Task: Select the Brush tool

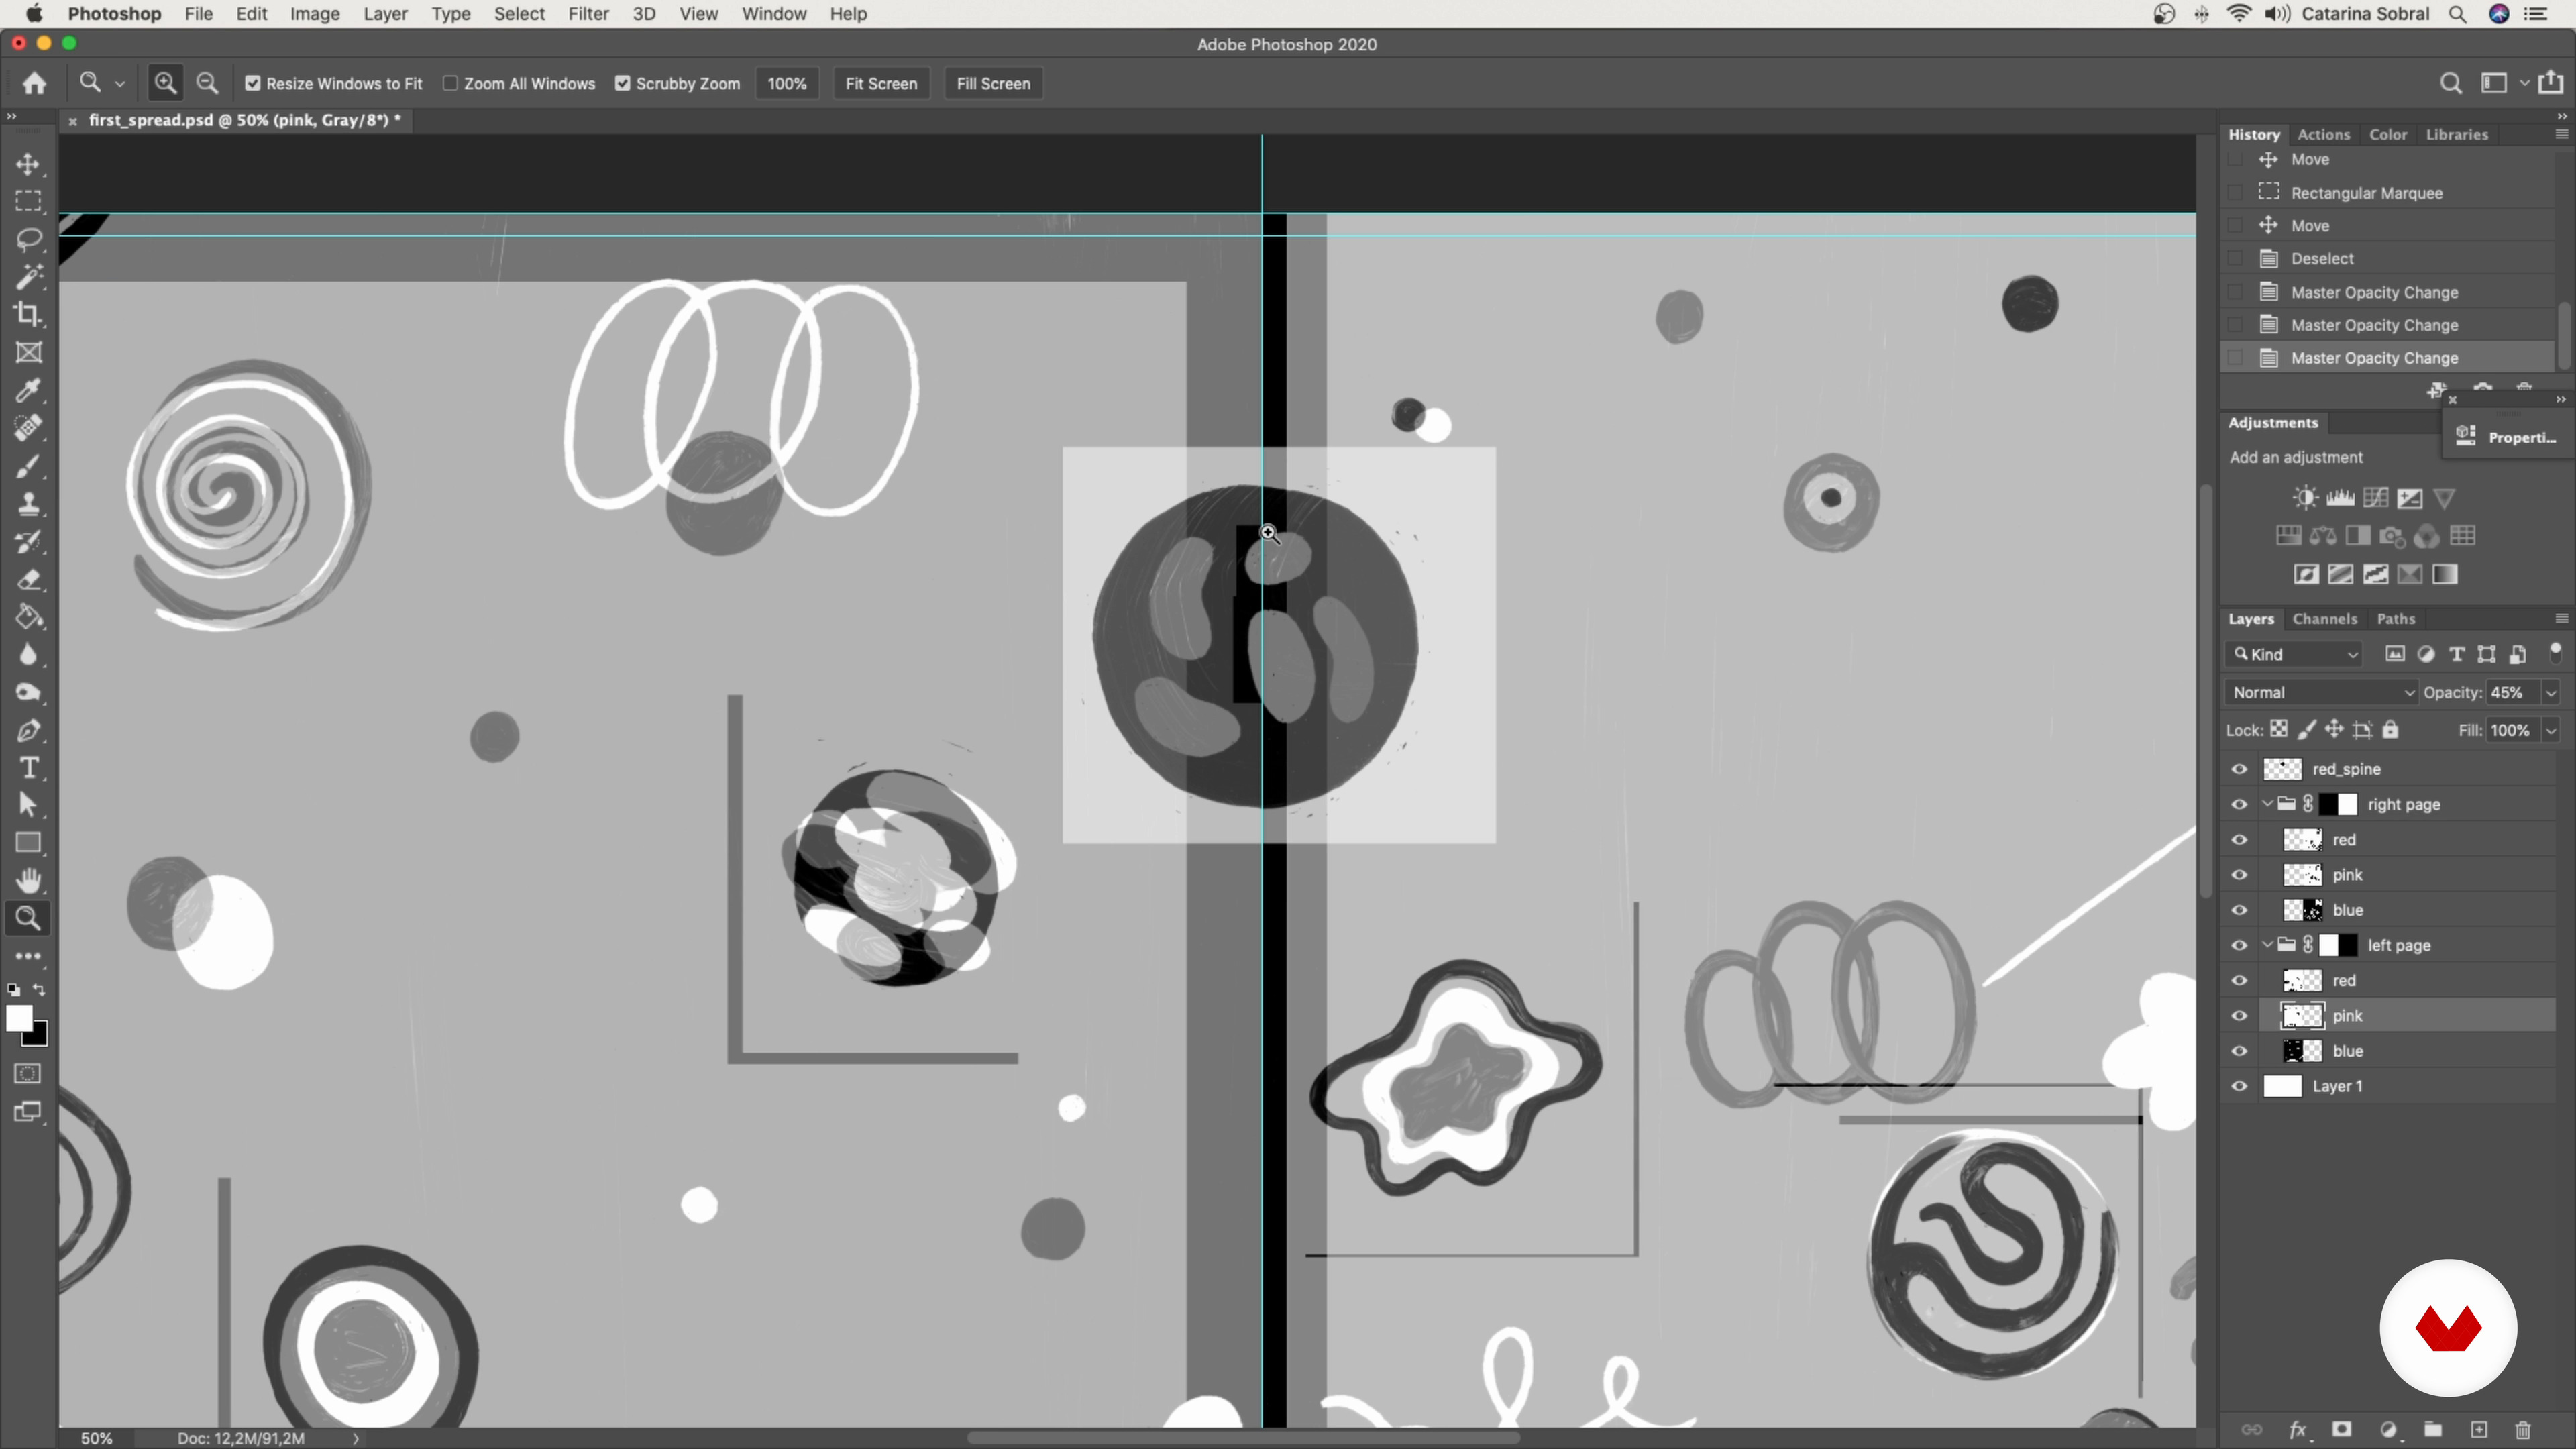Action: click(28, 466)
